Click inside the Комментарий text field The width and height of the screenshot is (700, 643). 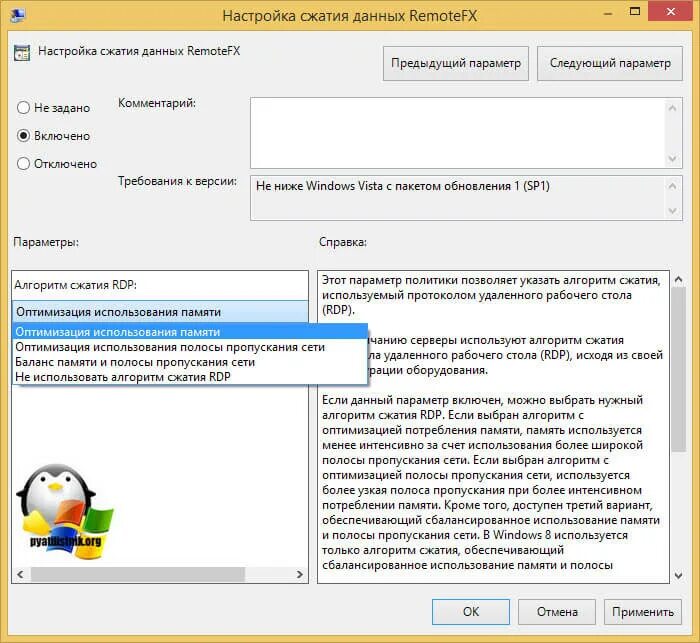(x=457, y=133)
